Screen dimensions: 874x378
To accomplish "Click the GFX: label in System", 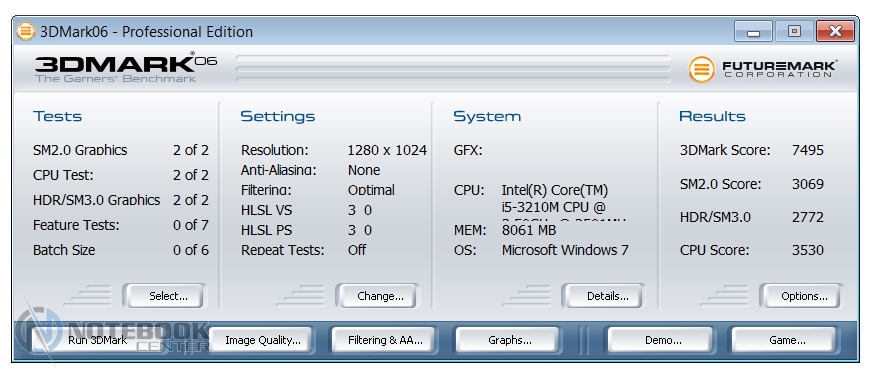I will tap(468, 150).
